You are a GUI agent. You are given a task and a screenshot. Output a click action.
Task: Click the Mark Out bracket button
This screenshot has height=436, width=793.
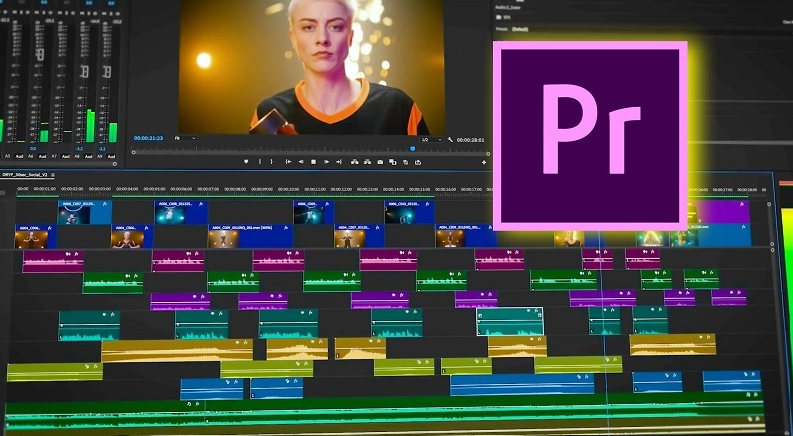click(x=272, y=162)
